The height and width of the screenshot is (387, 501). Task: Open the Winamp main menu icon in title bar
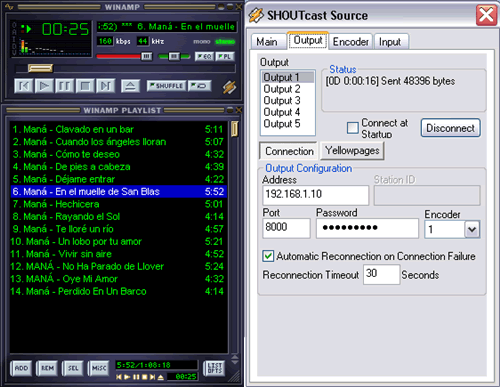pos(9,7)
